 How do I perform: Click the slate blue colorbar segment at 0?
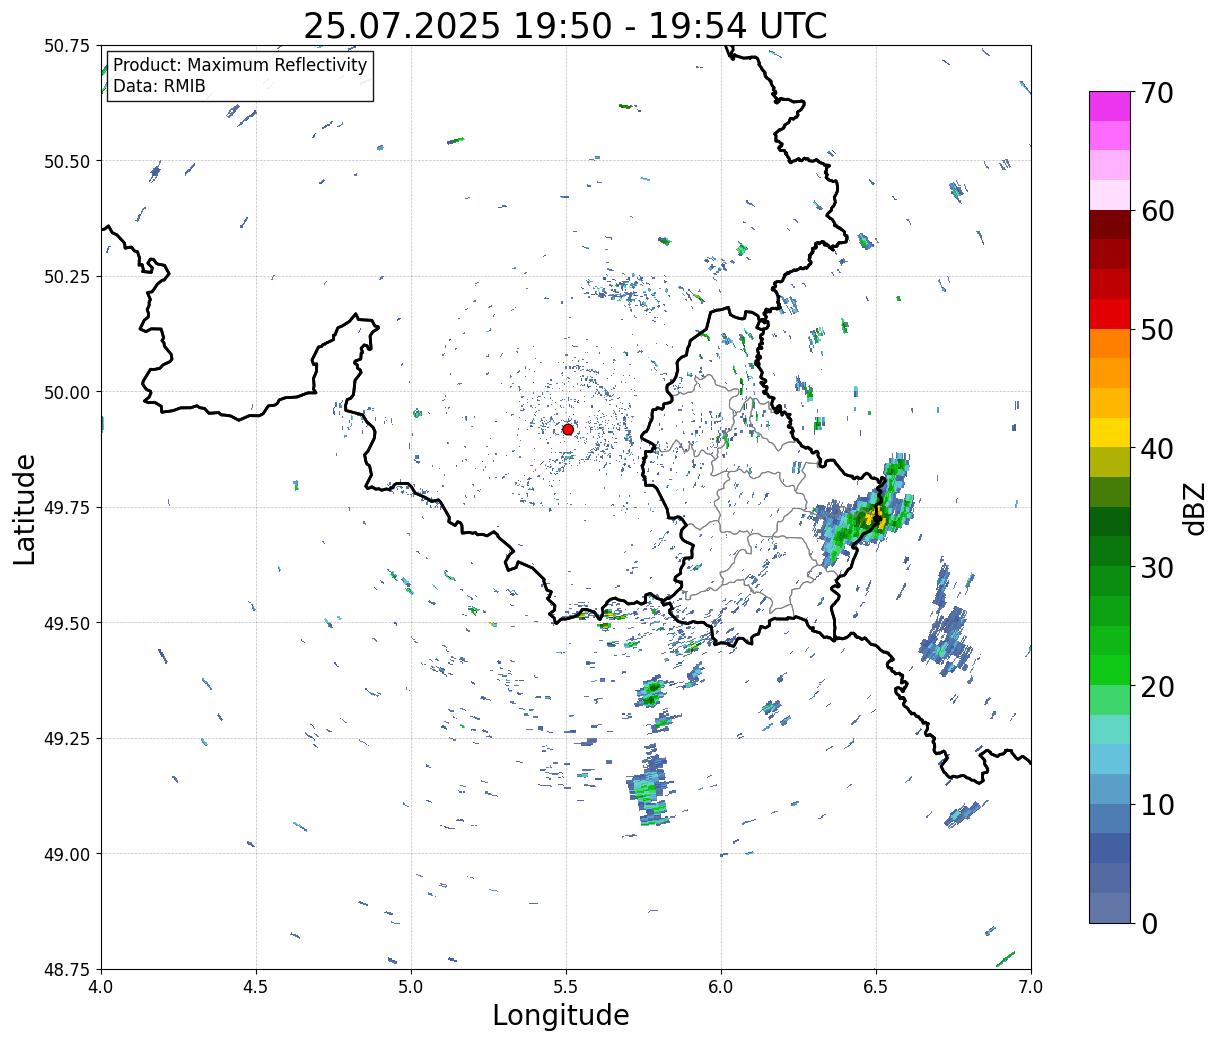pos(1110,907)
